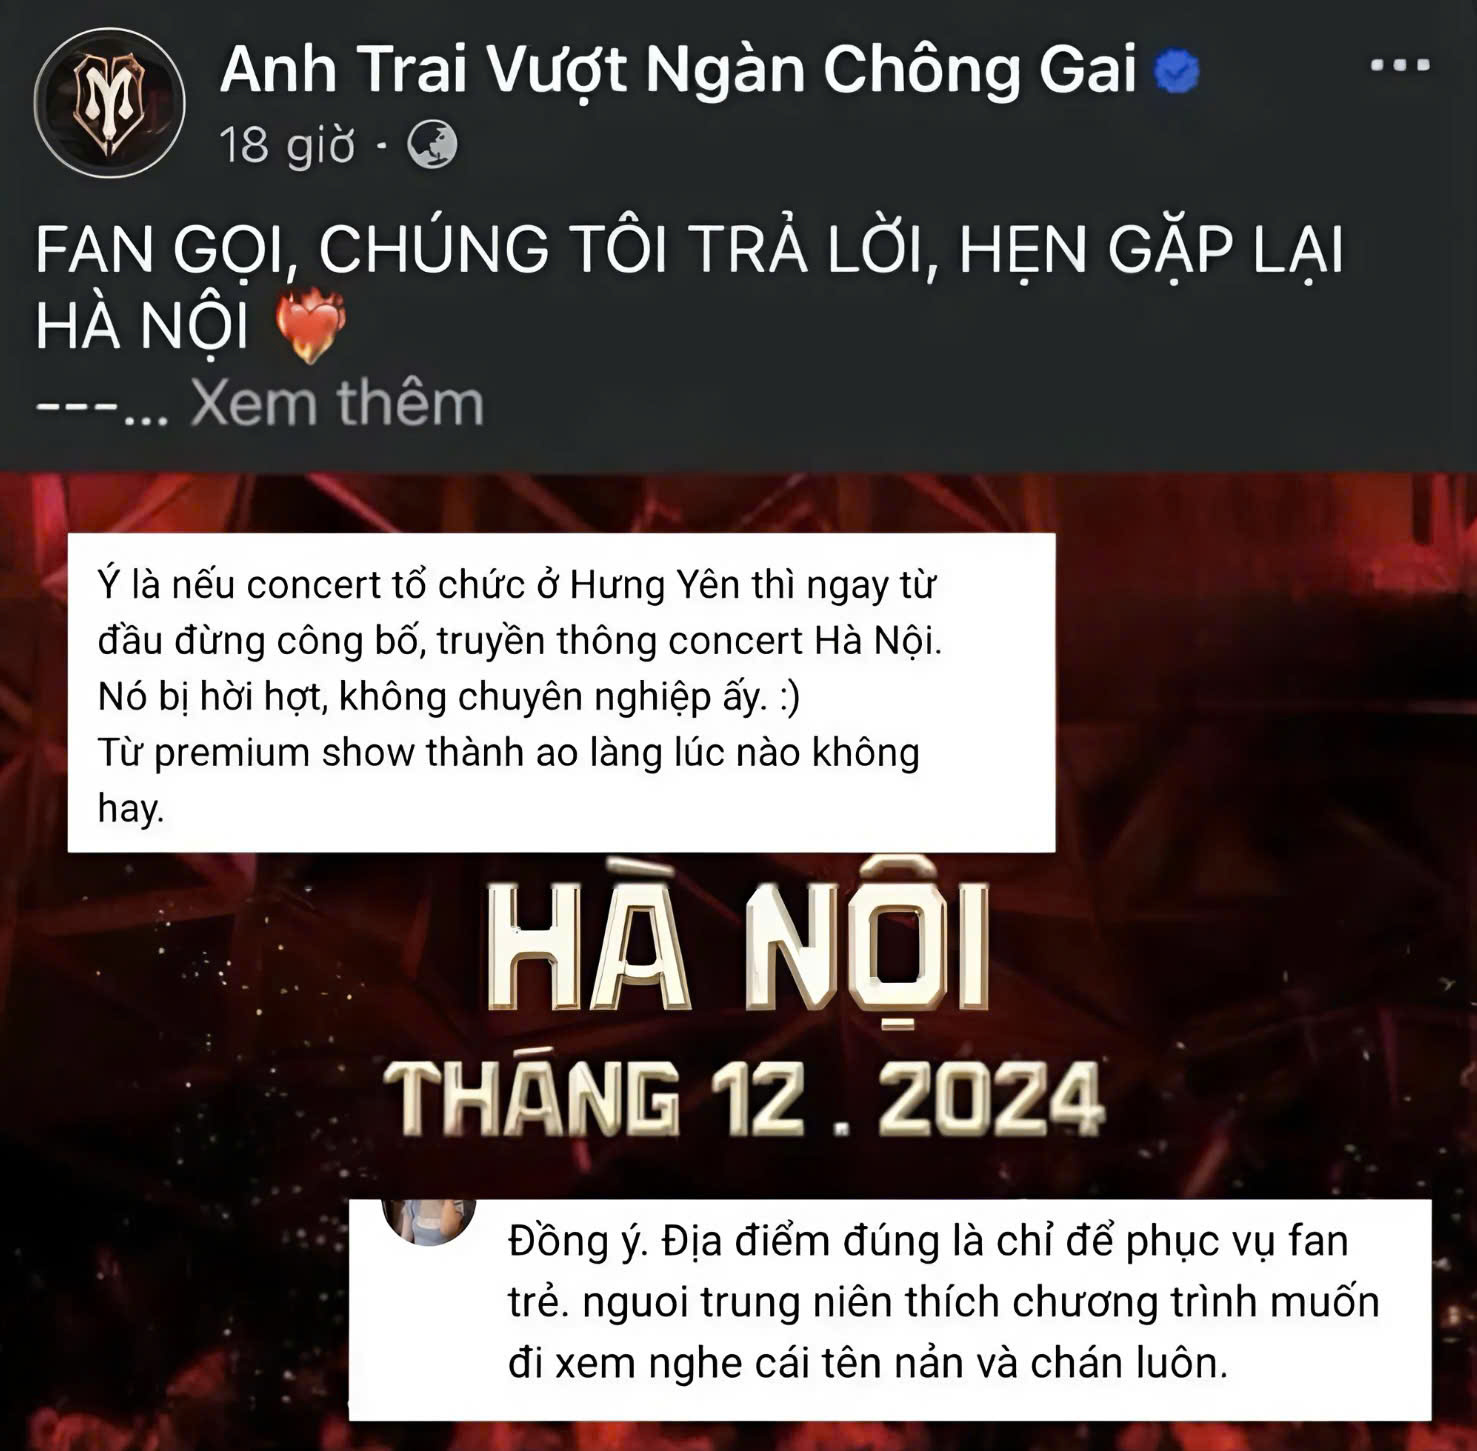
Task: Click the HÀ NỘI text in the caption
Action: point(142,326)
